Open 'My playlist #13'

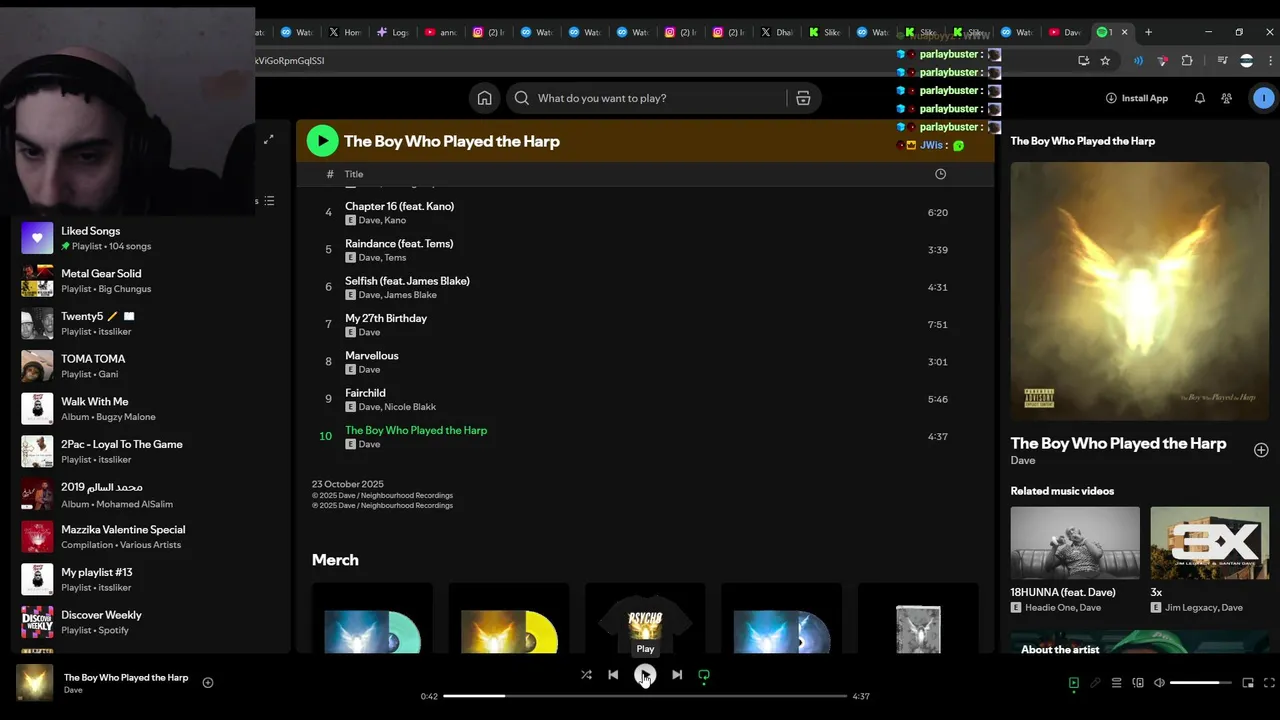pos(150,579)
